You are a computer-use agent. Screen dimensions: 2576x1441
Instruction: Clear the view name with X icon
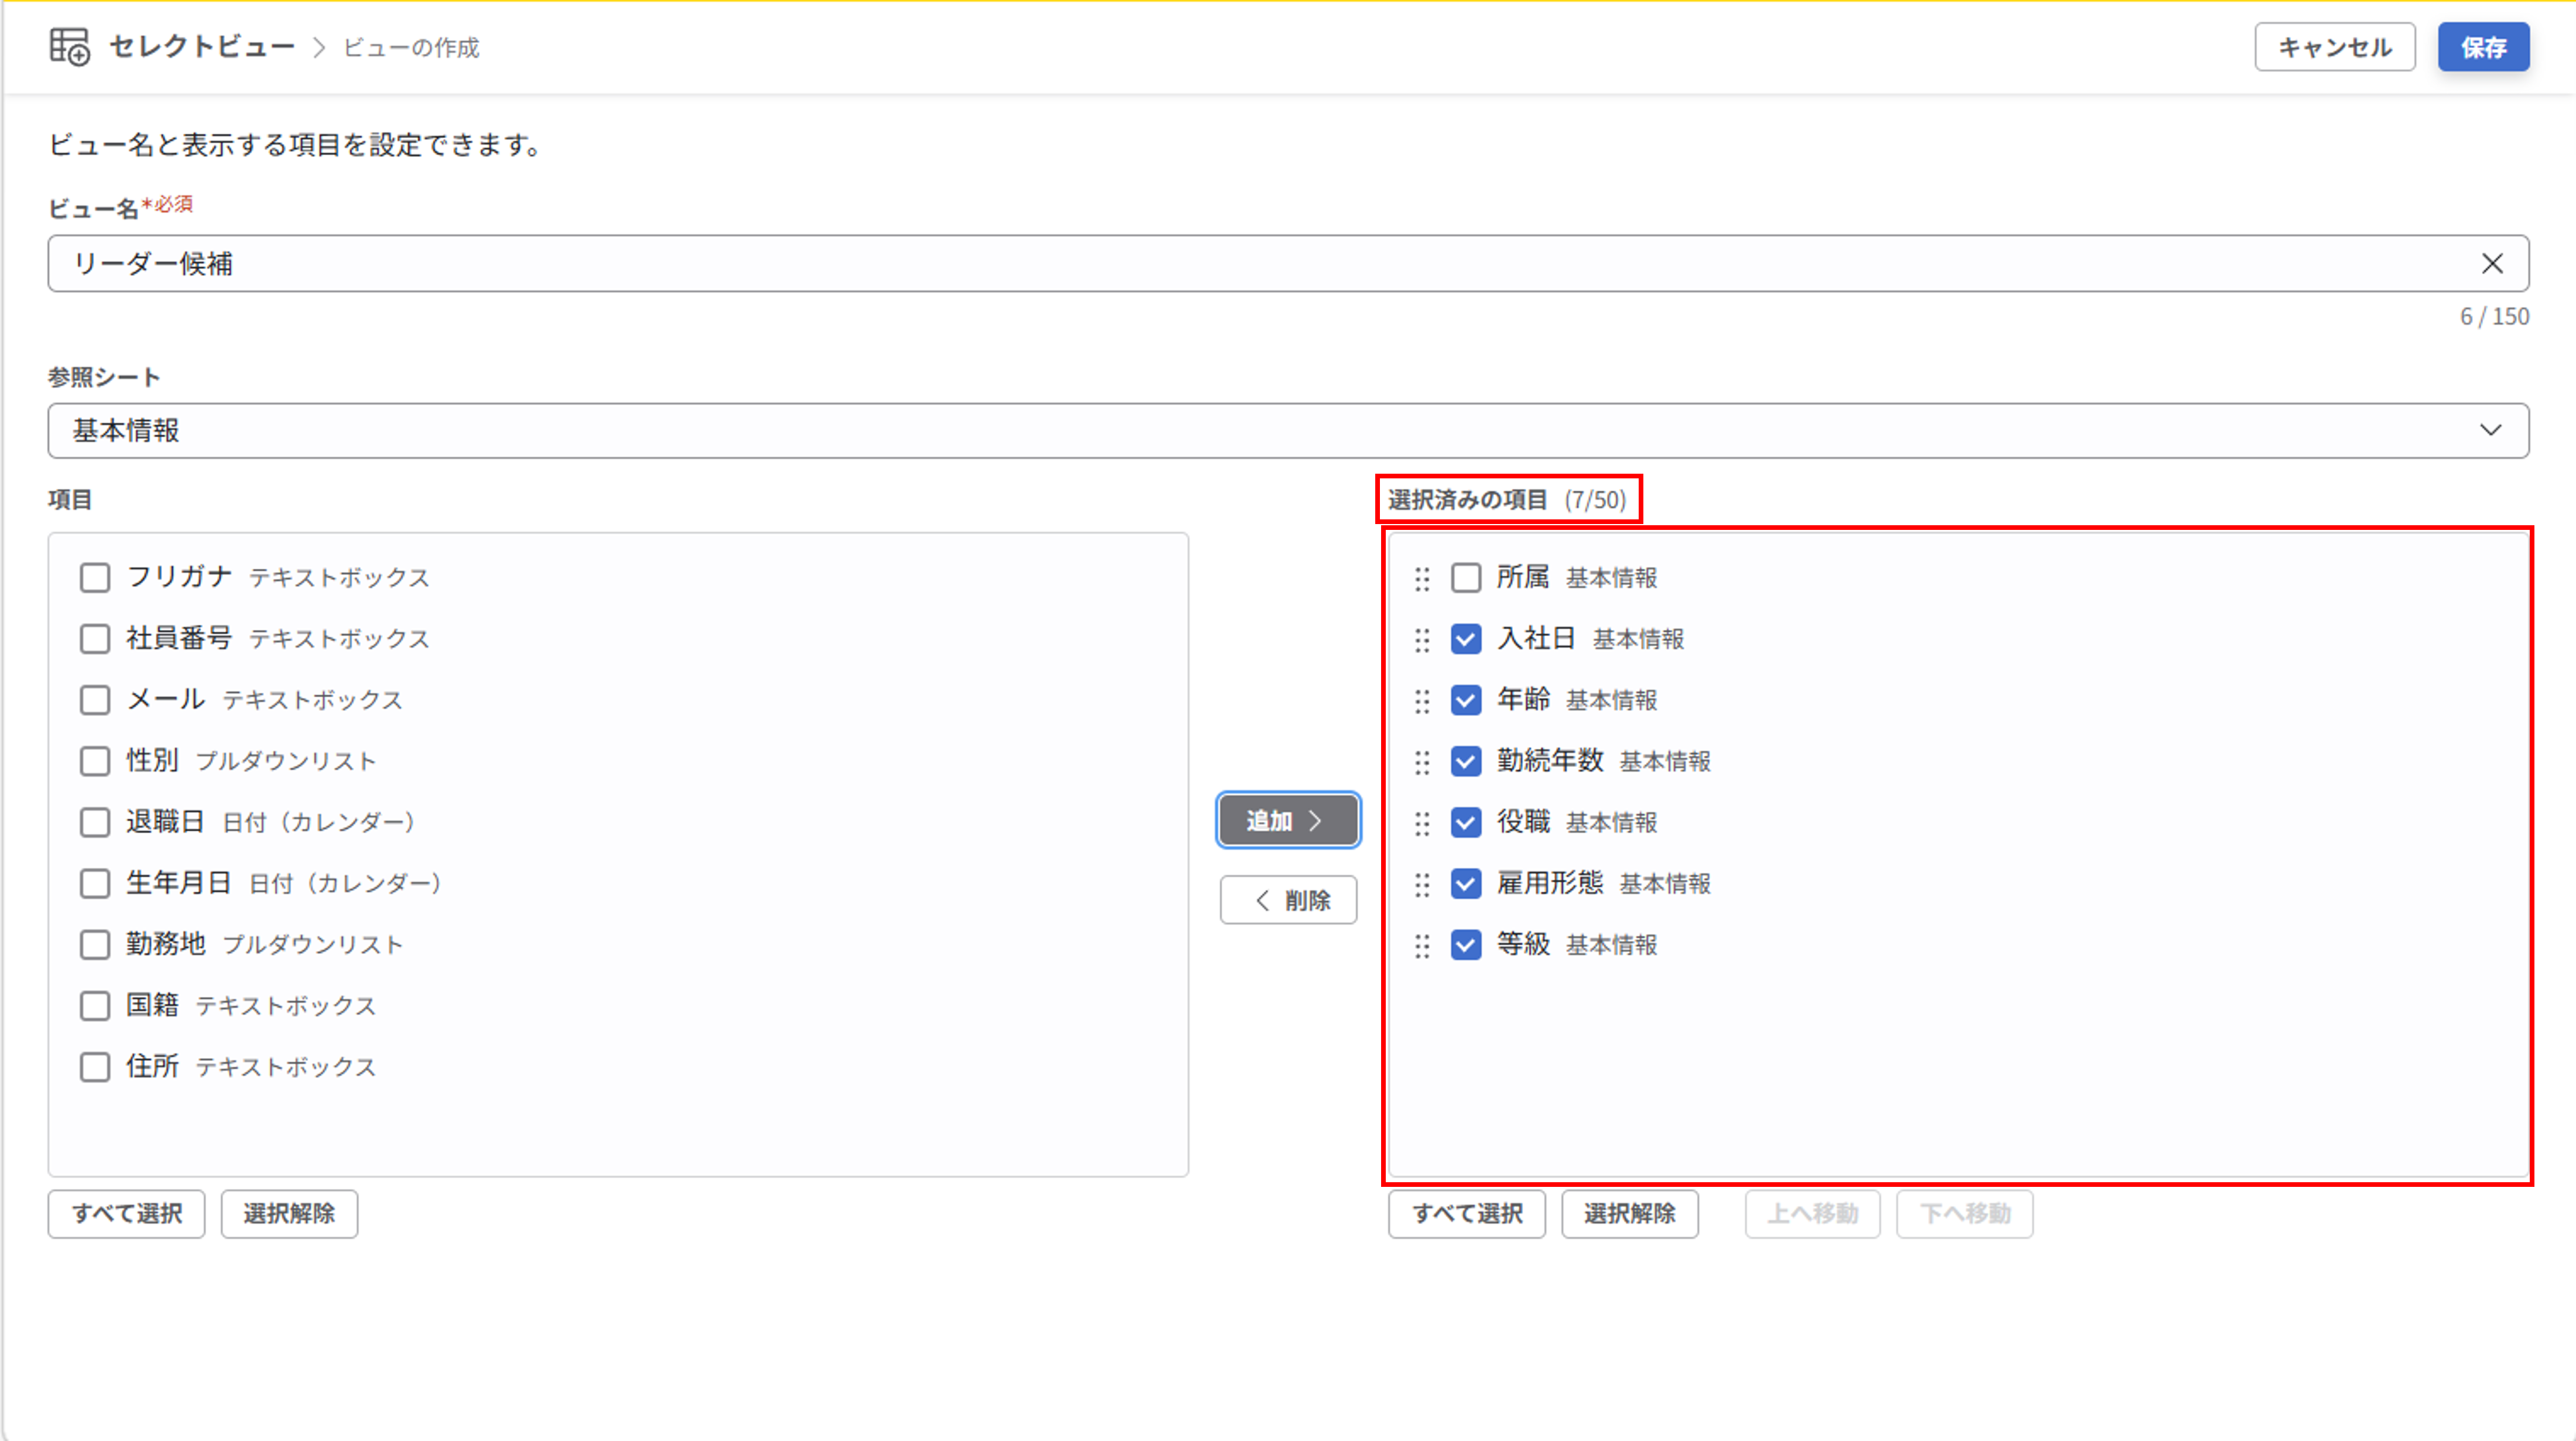pos(2492,264)
